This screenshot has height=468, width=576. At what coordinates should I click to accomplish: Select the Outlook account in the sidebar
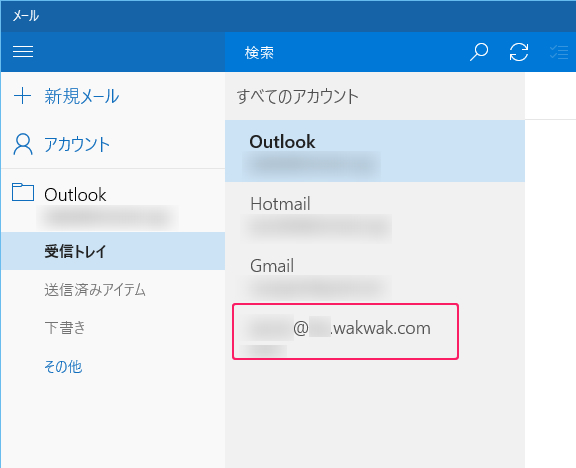(113, 201)
